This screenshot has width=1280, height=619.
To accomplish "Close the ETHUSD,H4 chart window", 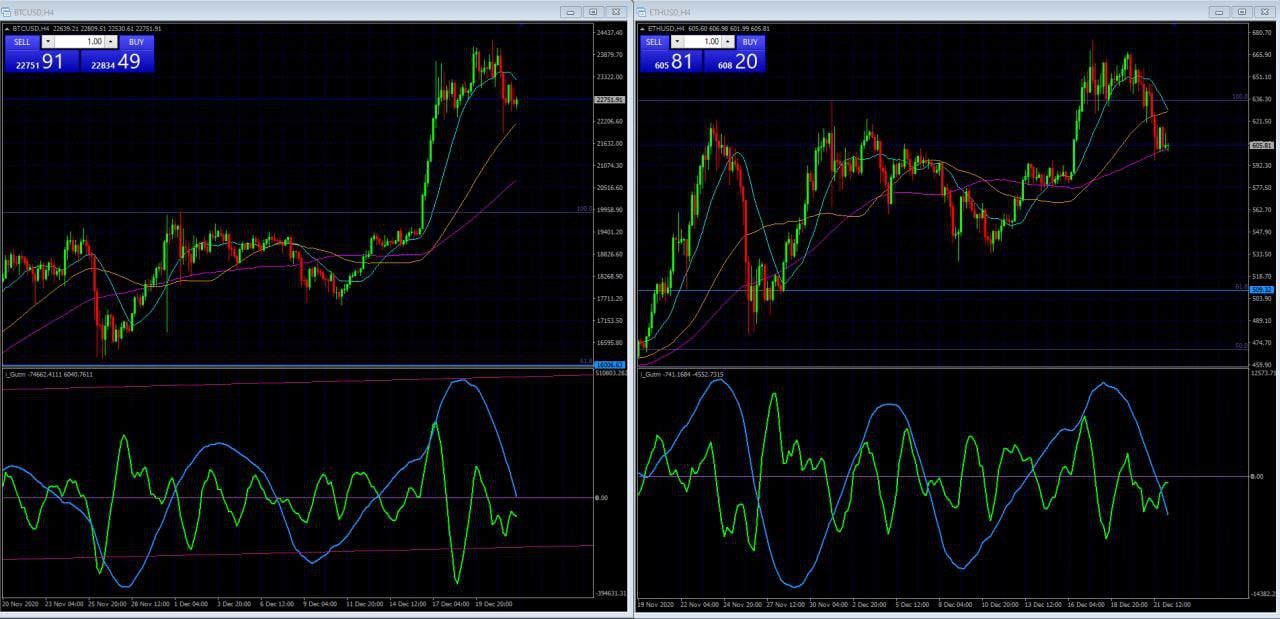I will tap(1265, 12).
